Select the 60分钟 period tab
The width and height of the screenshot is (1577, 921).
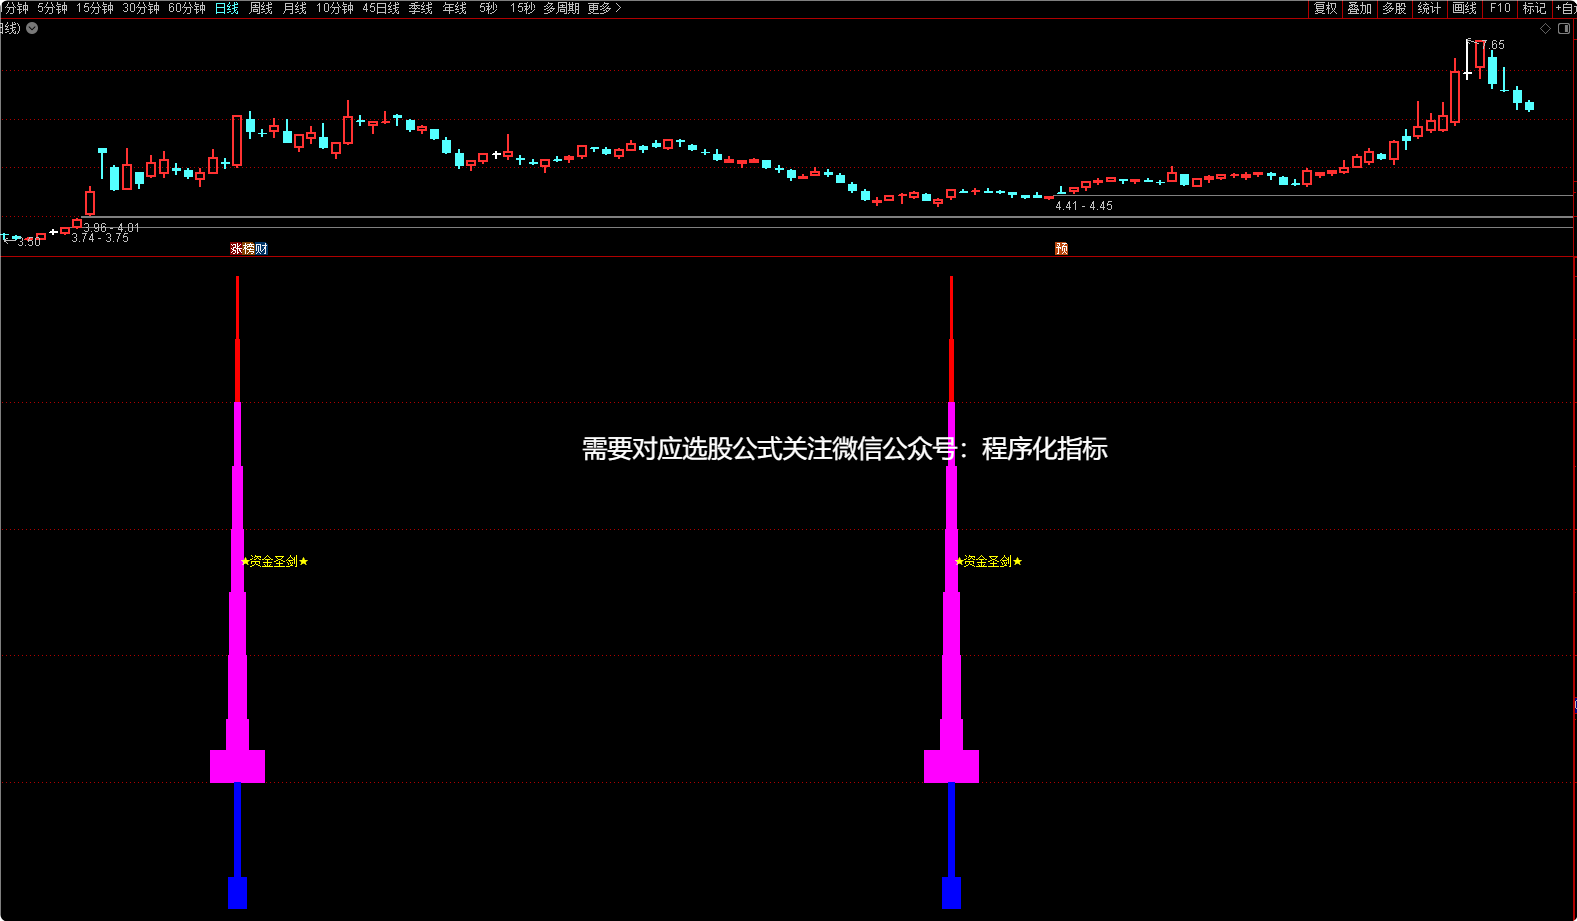187,8
